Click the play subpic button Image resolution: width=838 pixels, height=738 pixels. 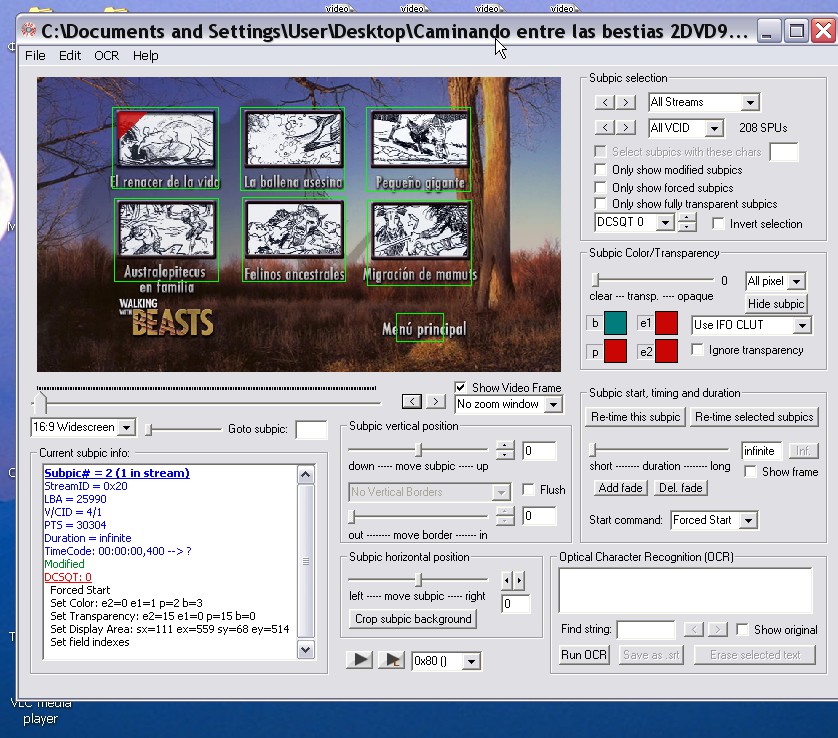pyautogui.click(x=360, y=660)
